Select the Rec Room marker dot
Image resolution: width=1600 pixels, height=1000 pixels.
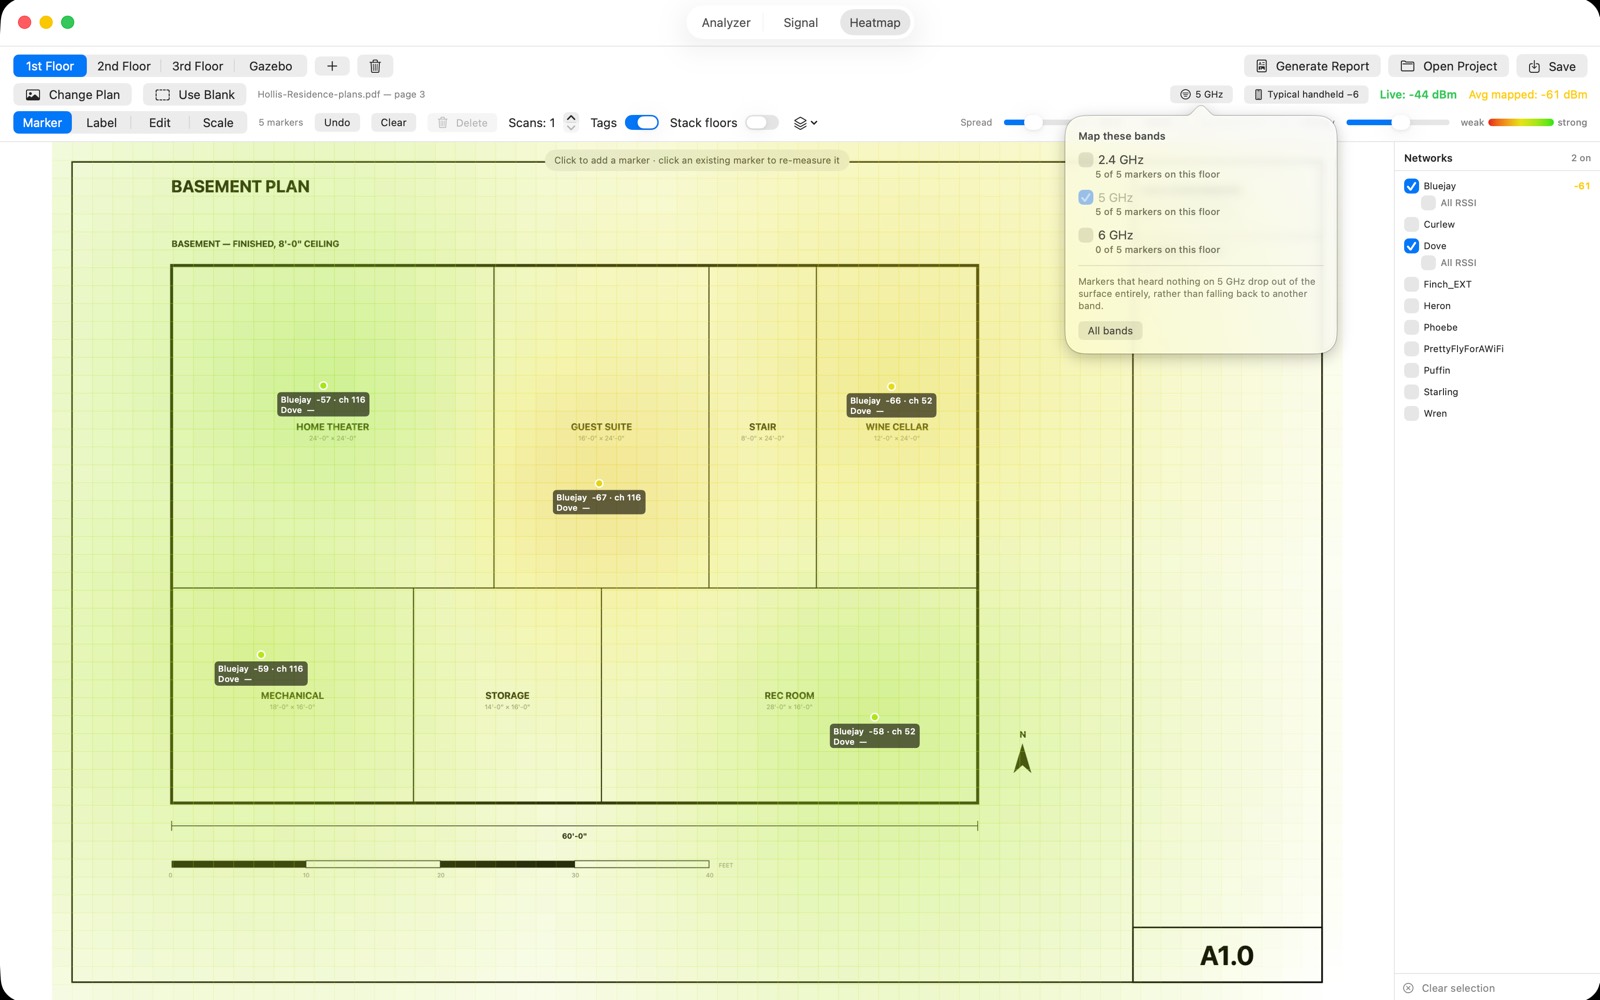pos(875,717)
